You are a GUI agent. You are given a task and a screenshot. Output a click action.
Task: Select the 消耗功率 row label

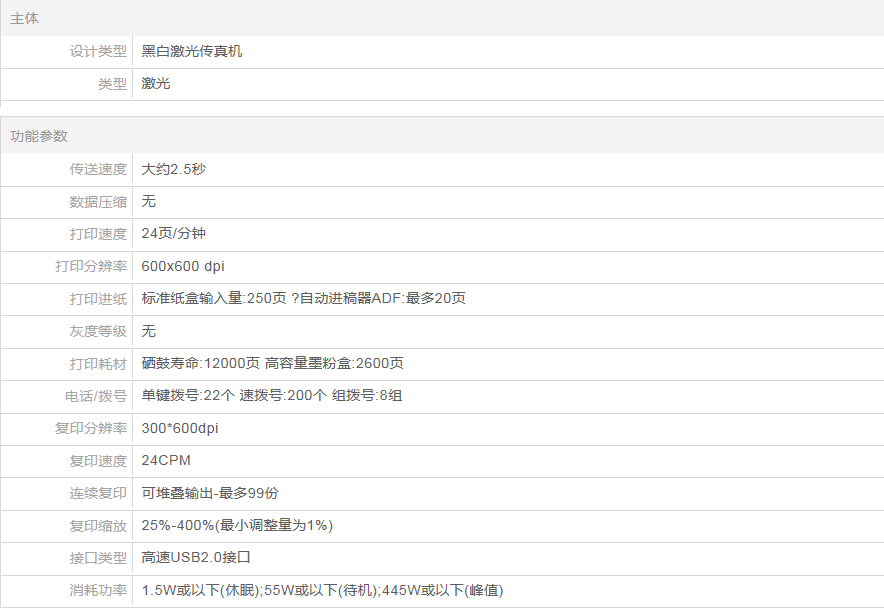(x=98, y=590)
